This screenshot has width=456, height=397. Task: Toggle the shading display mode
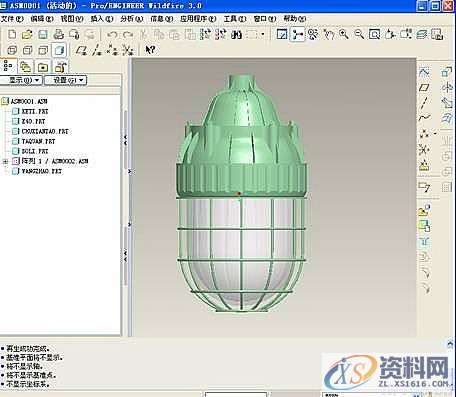point(59,50)
